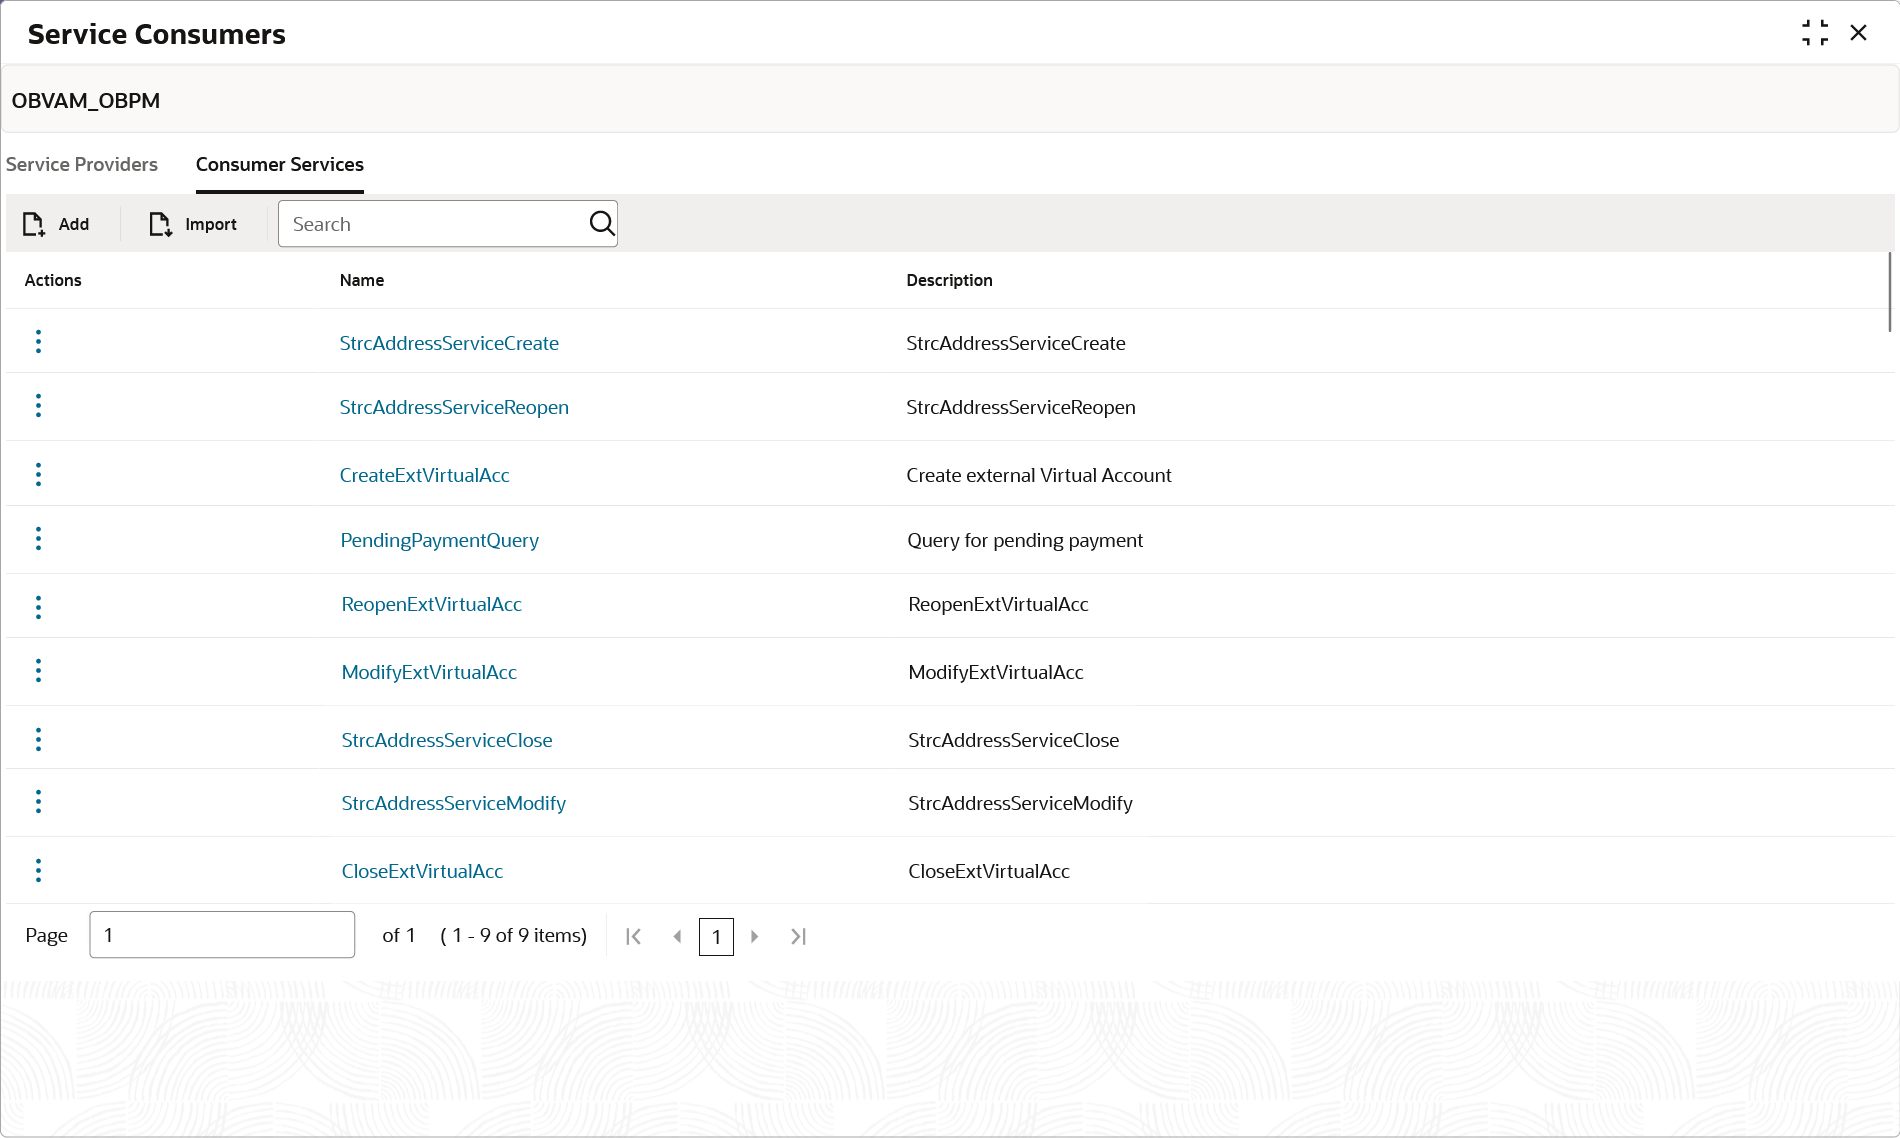This screenshot has width=1900, height=1138.
Task: Open actions menu for CloseExtVirtualAcc row
Action: [x=38, y=871]
